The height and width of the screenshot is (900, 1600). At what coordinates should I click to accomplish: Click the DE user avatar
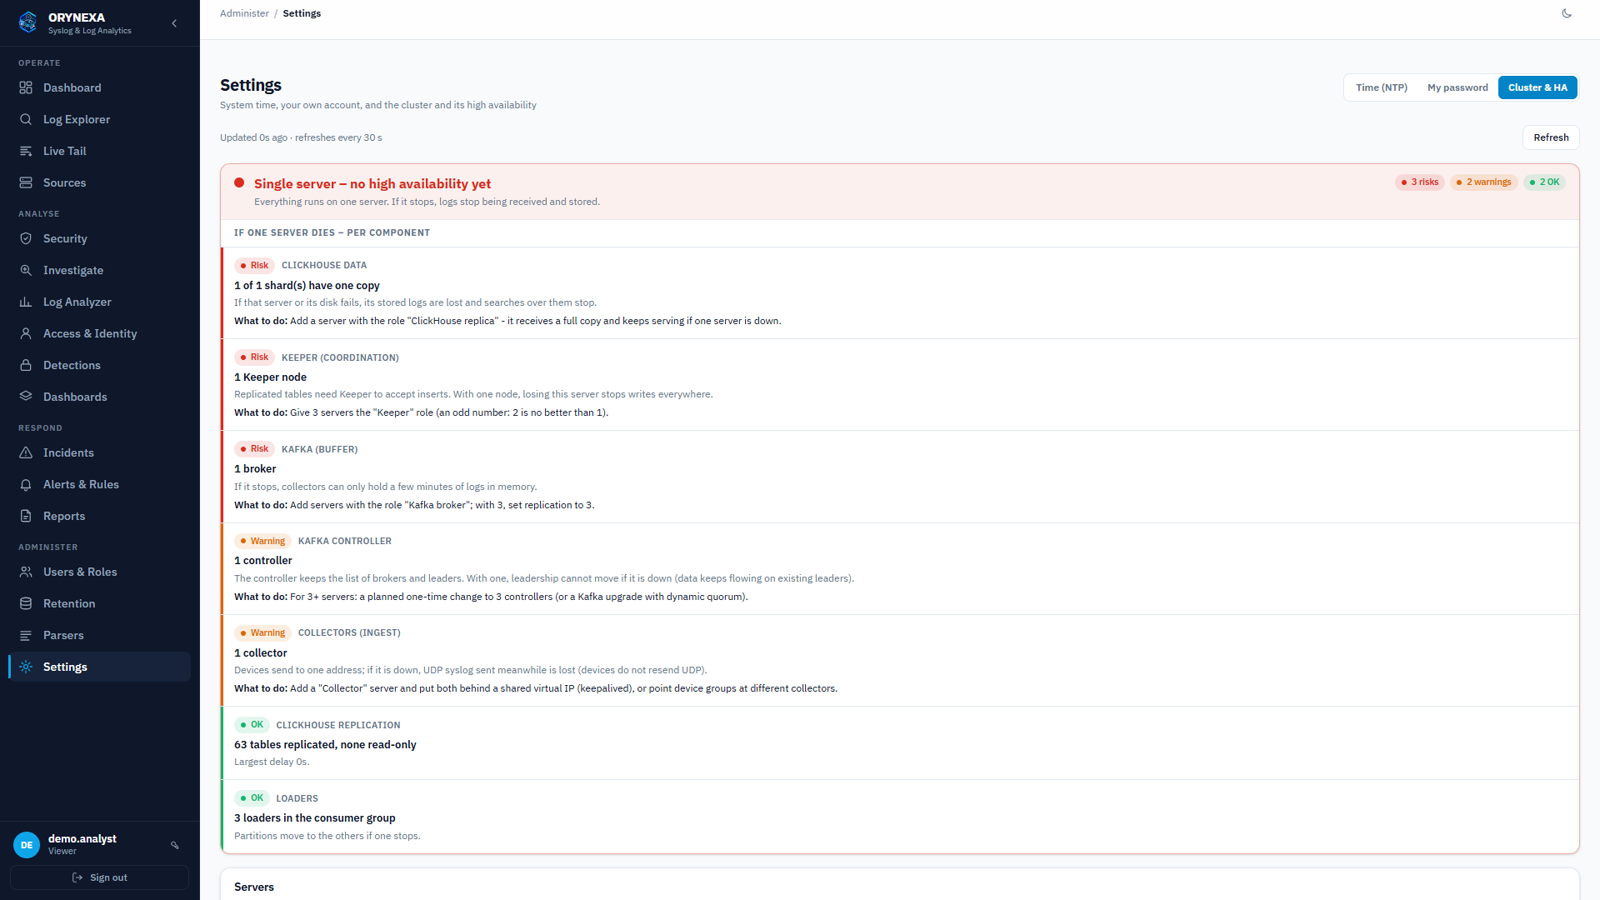click(x=27, y=845)
